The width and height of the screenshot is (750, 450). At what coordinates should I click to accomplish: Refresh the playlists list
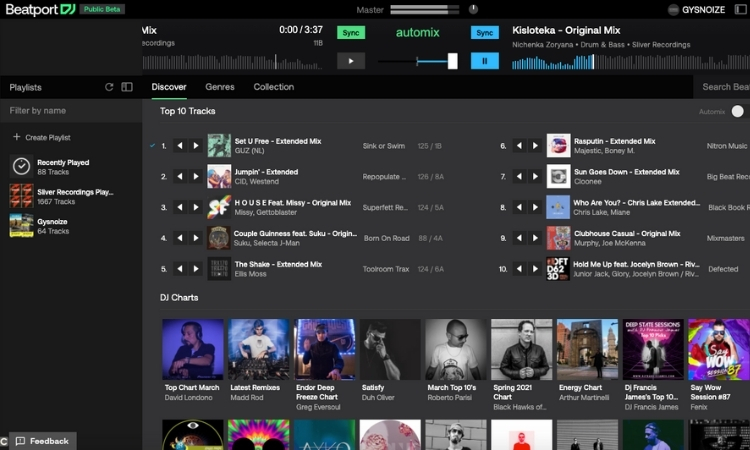point(109,87)
